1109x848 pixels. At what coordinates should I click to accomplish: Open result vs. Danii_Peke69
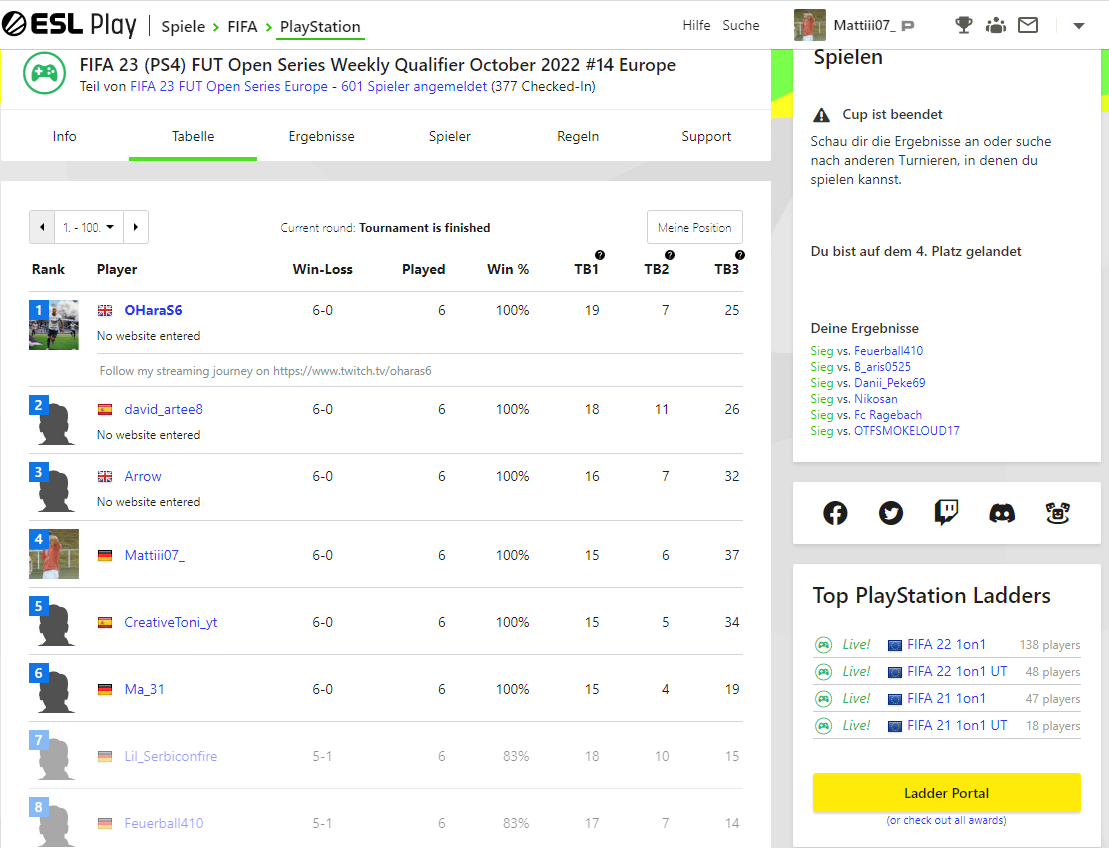click(x=889, y=383)
